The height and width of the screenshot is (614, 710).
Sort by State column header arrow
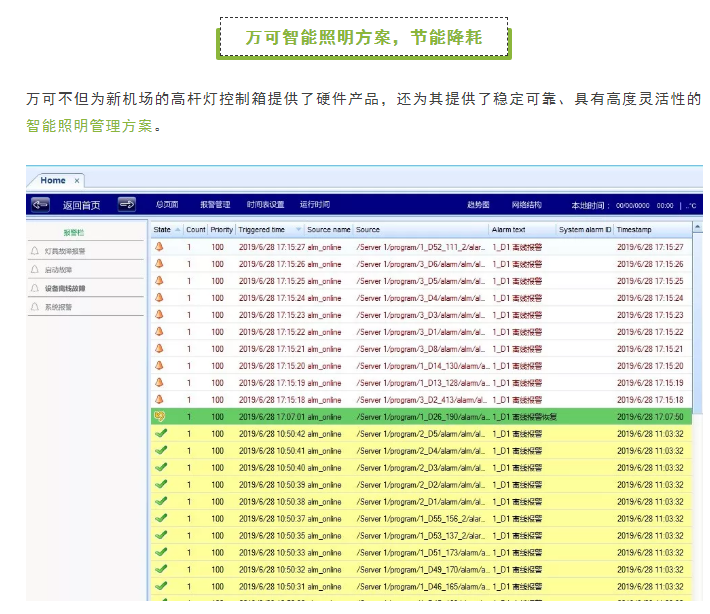tap(178, 230)
